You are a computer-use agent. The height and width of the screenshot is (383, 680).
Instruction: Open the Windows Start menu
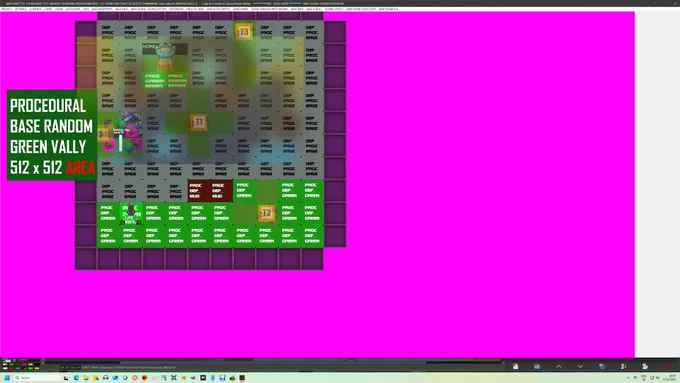(x=7, y=378)
